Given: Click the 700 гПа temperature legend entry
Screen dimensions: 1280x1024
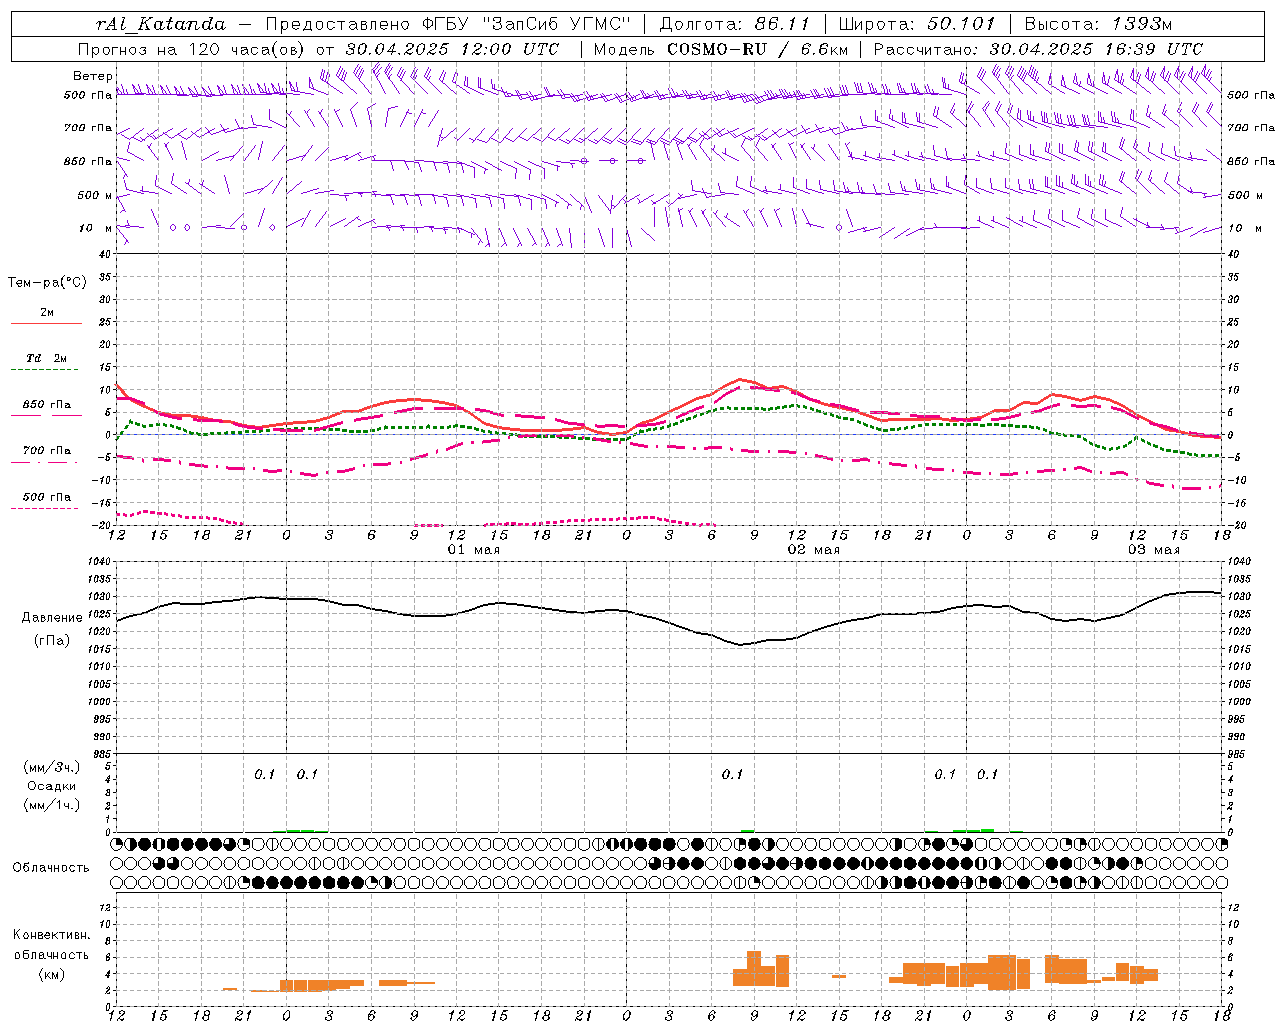Looking at the screenshot, I should (47, 451).
